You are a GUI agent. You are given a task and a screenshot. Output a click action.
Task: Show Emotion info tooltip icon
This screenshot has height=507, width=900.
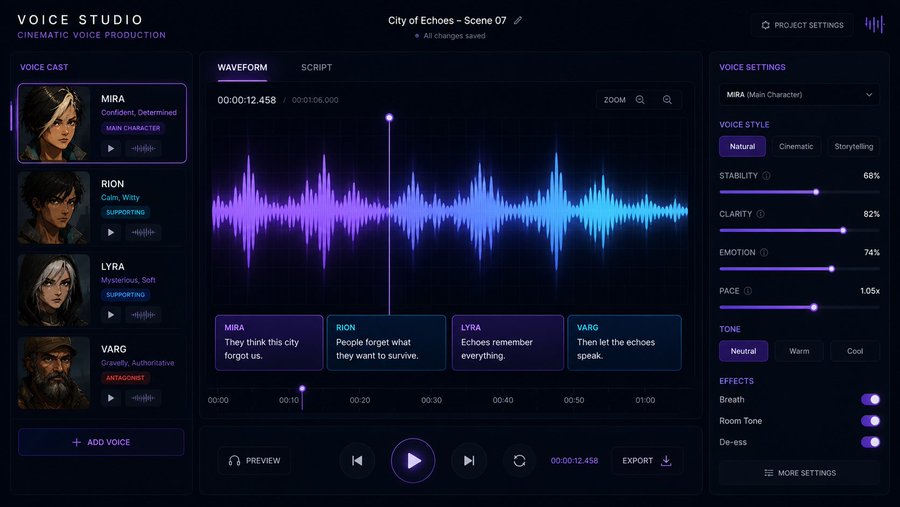pos(764,253)
